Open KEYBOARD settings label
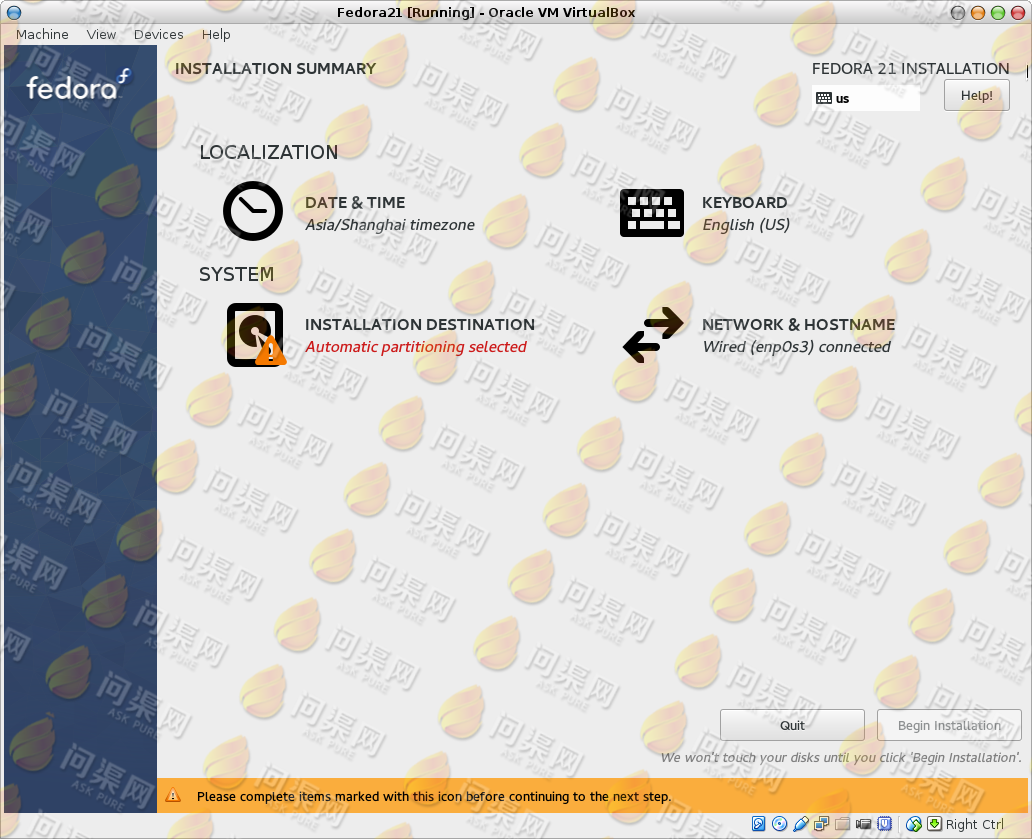The height and width of the screenshot is (839, 1032). coord(744,203)
